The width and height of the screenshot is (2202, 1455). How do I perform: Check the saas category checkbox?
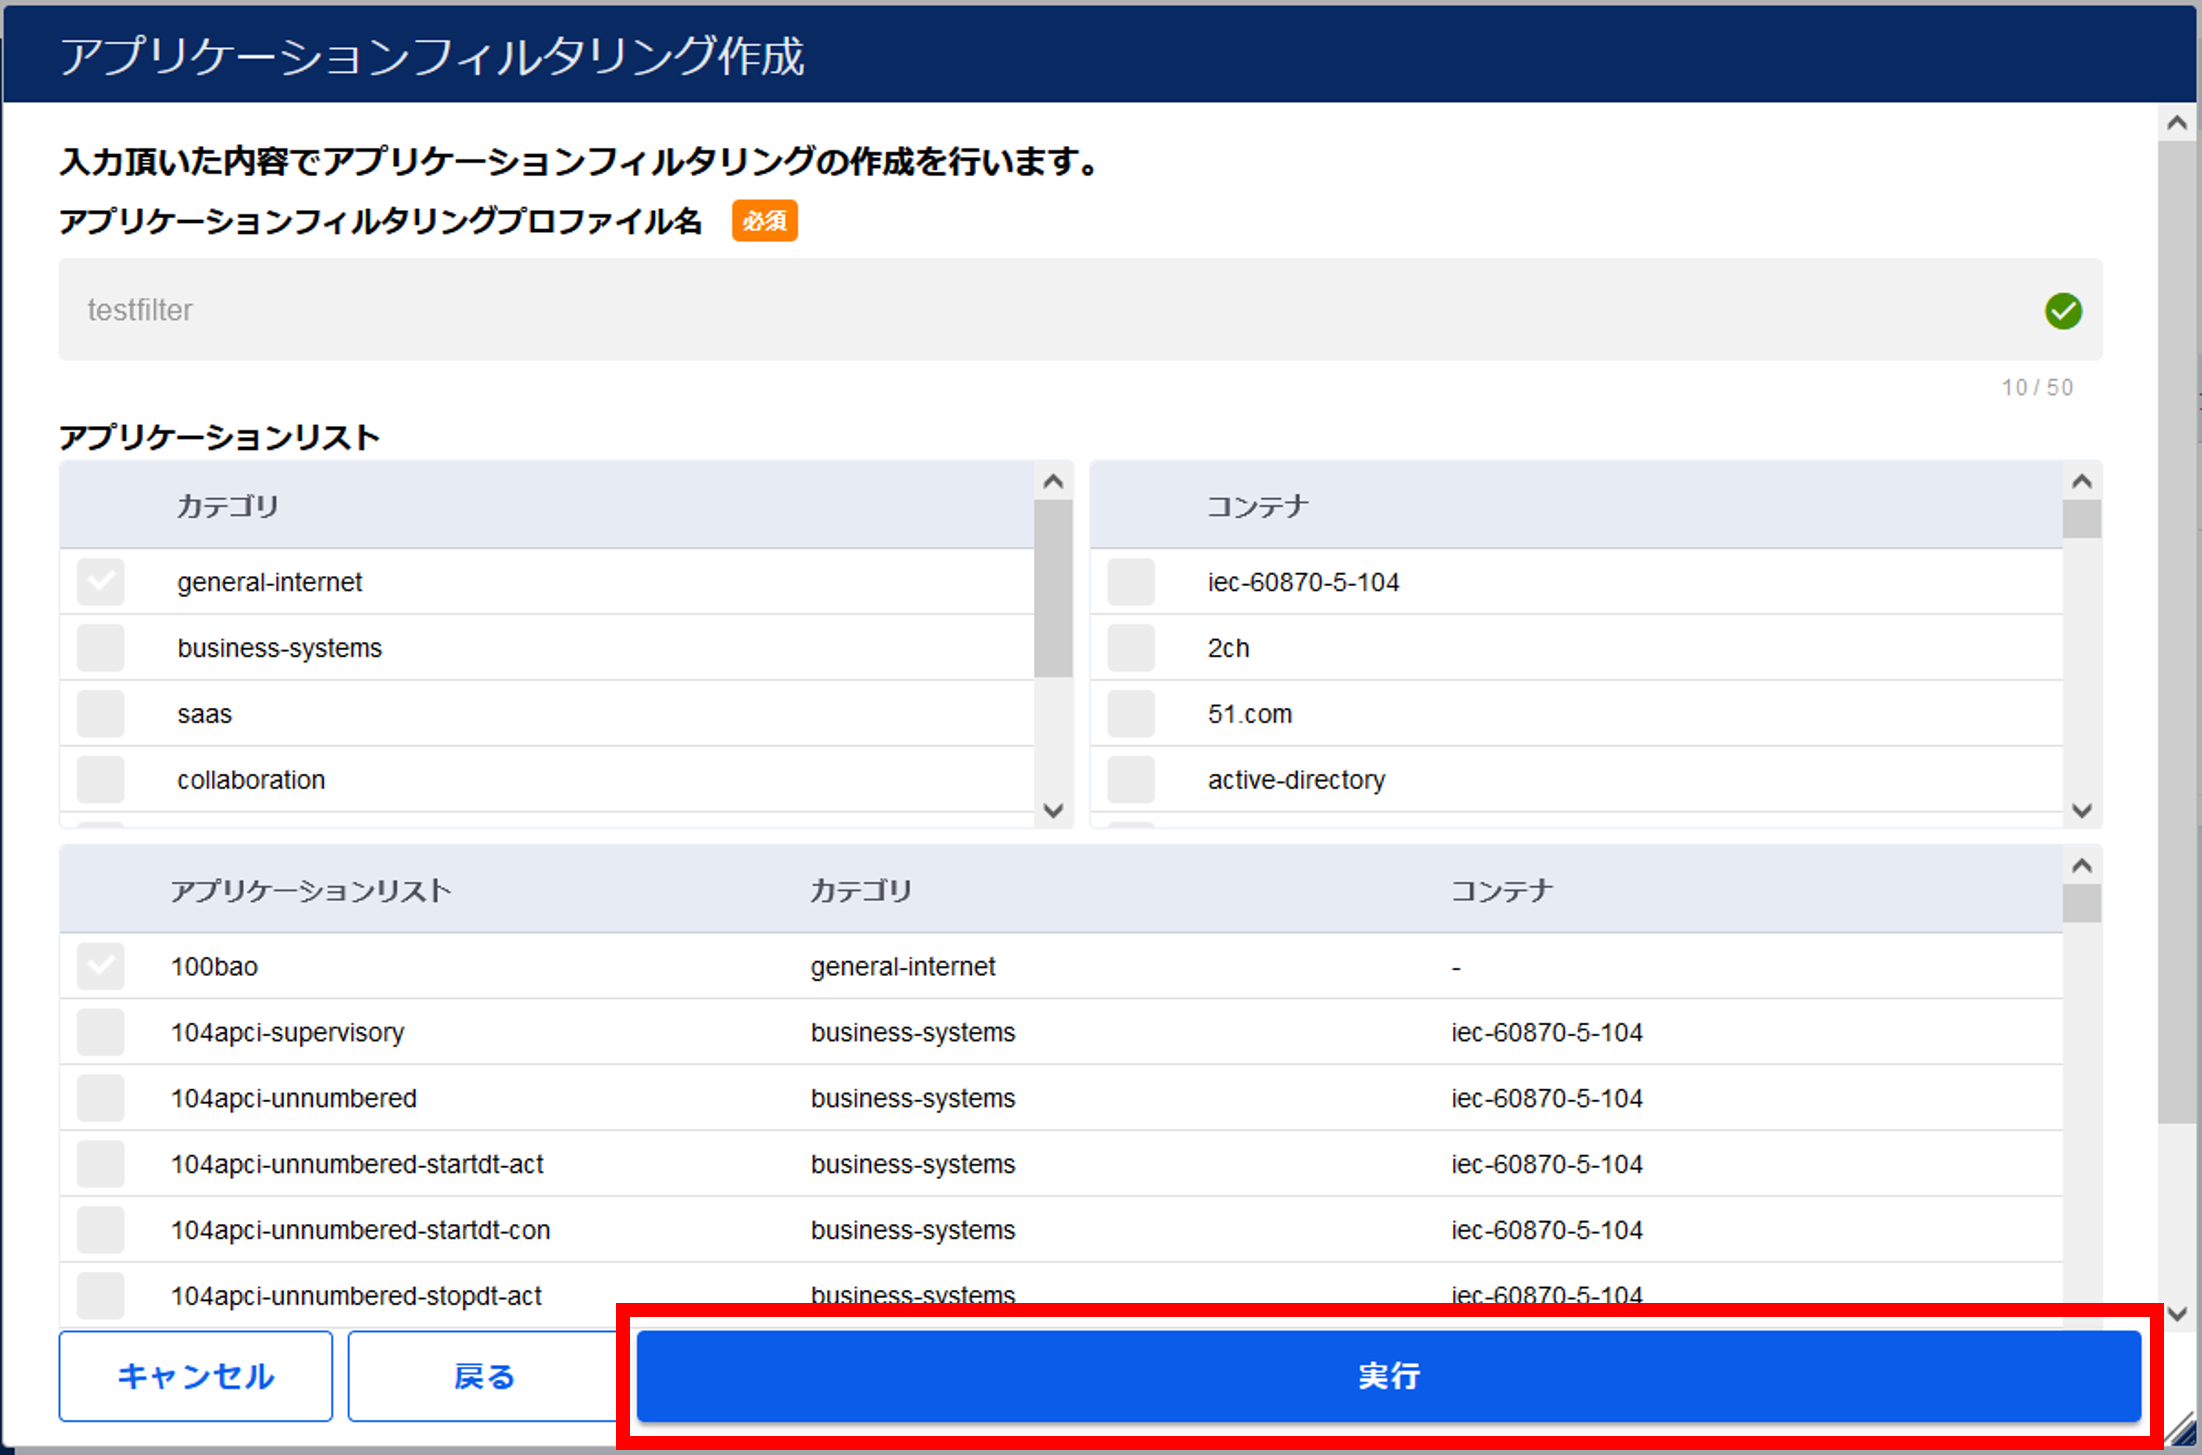[x=101, y=714]
